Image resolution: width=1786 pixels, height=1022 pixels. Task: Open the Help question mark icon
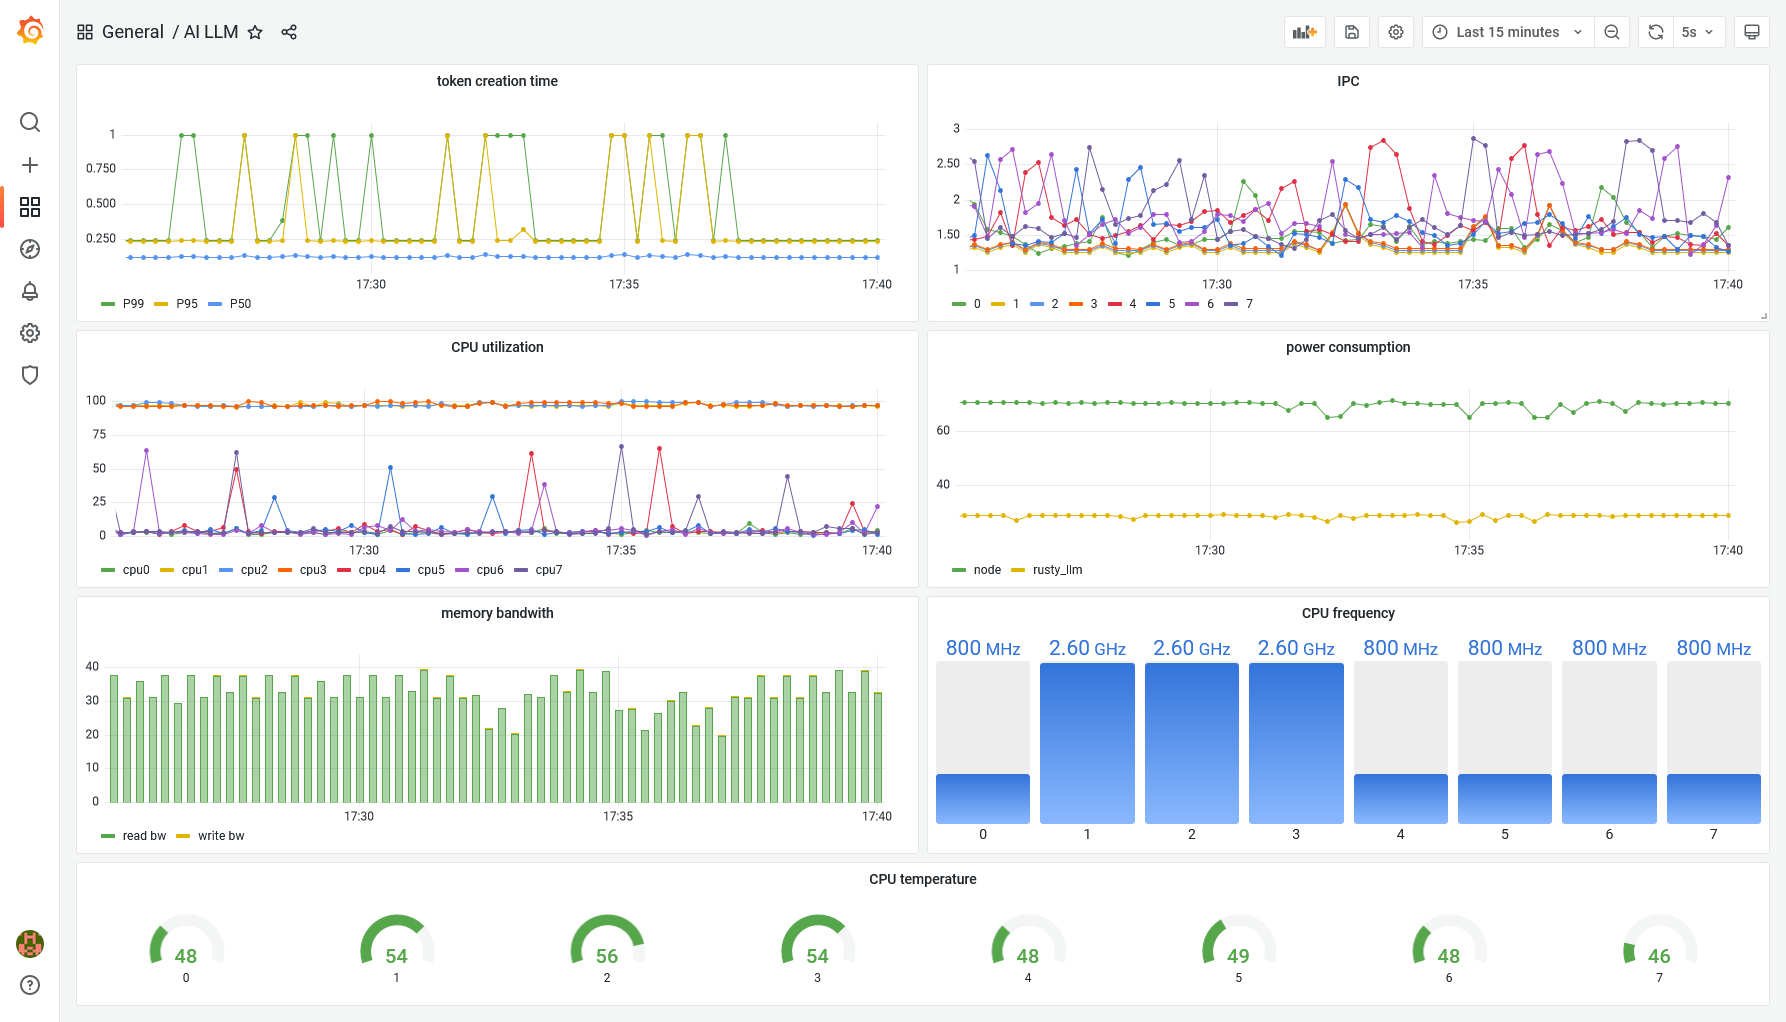pos(30,985)
